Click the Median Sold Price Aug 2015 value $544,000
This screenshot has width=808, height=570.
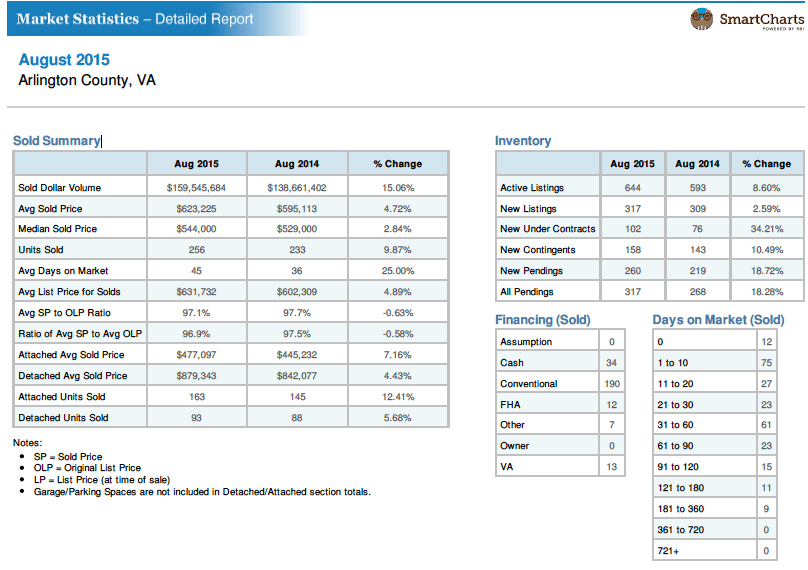point(196,229)
